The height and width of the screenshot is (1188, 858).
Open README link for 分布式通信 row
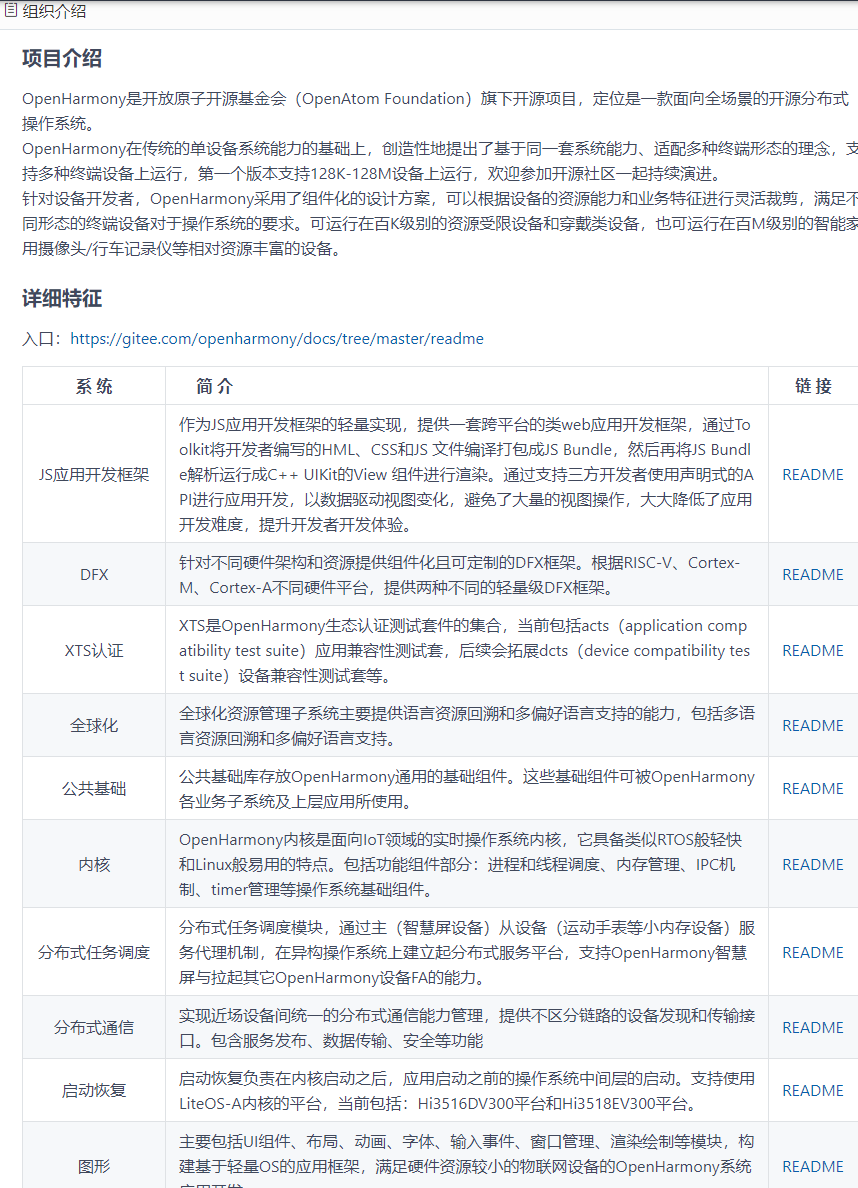pos(813,1027)
